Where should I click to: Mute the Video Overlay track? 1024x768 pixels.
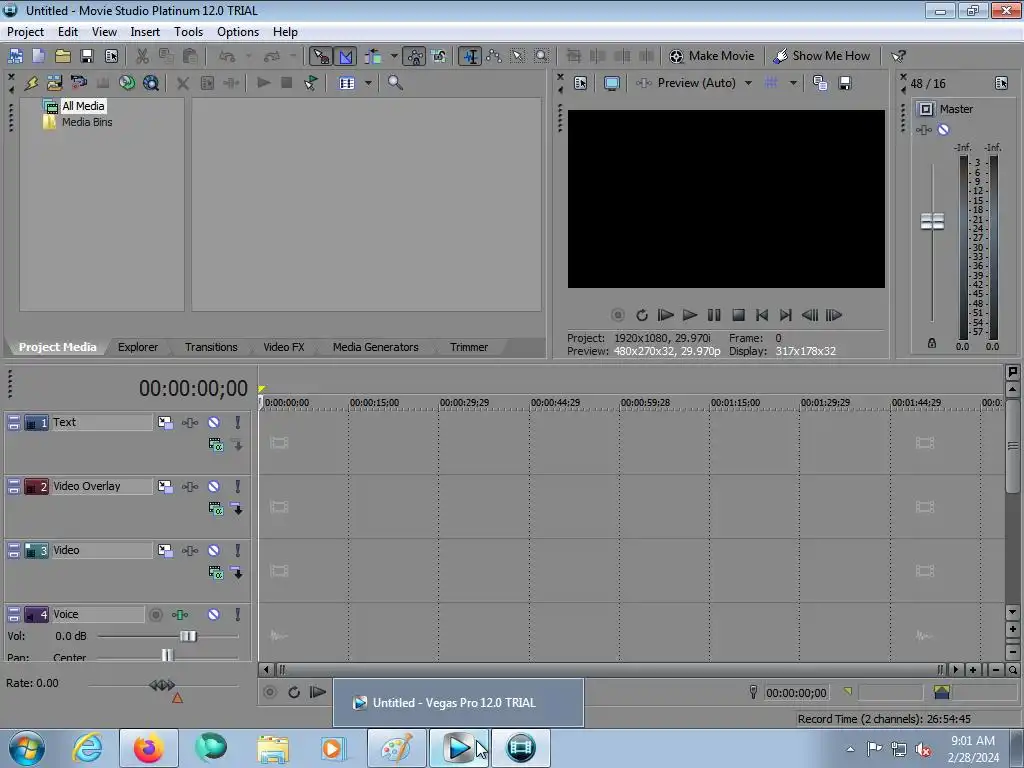(x=214, y=487)
